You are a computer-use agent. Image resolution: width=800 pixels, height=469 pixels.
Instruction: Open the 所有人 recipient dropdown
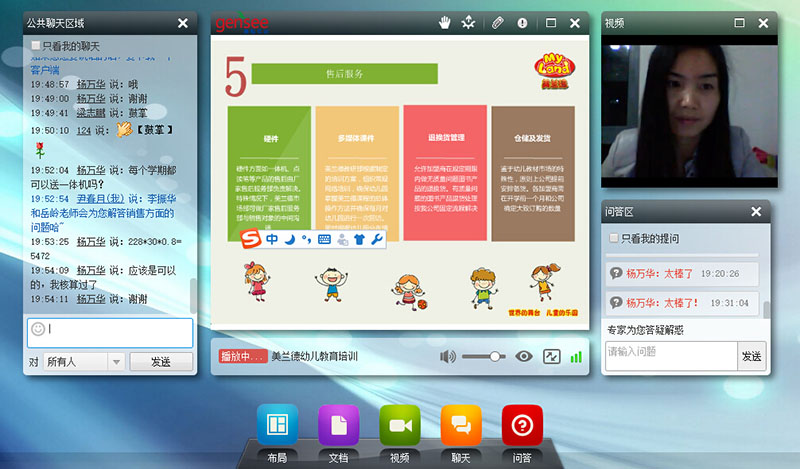(x=116, y=361)
